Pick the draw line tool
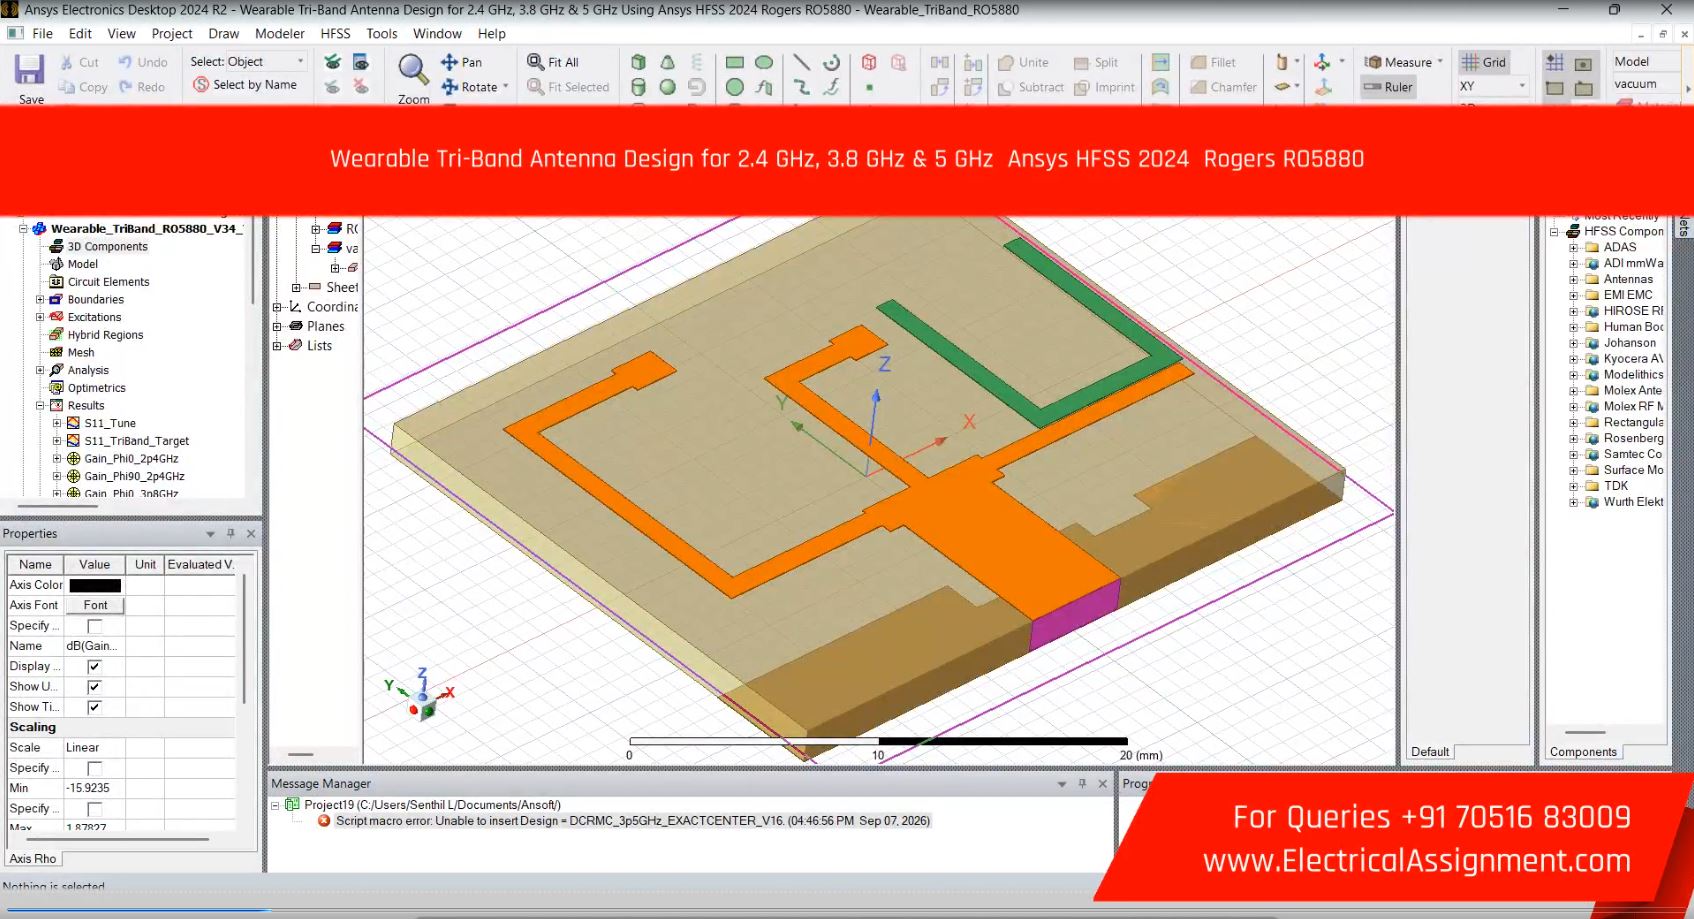 point(802,62)
